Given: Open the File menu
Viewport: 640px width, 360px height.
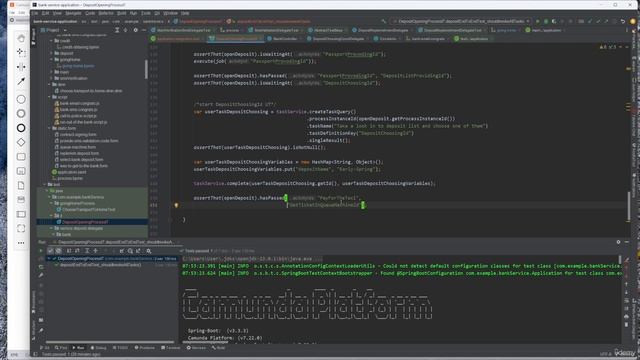Looking at the screenshot, I should click(35, 13).
